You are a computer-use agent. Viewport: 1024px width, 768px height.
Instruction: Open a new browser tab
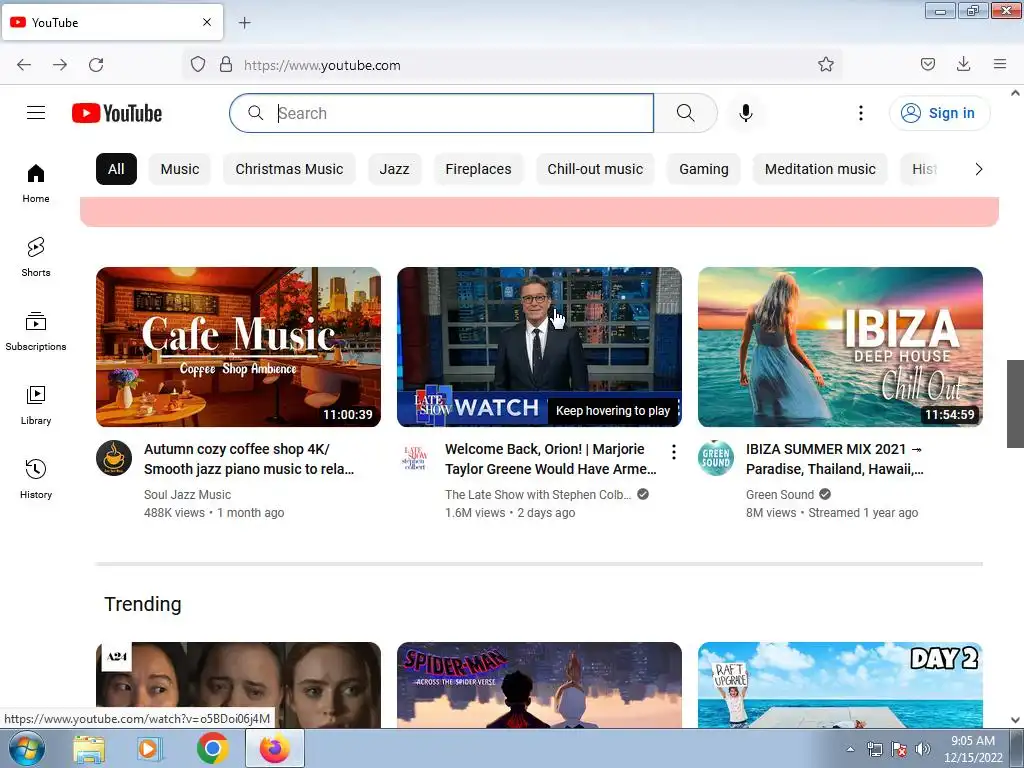click(244, 23)
